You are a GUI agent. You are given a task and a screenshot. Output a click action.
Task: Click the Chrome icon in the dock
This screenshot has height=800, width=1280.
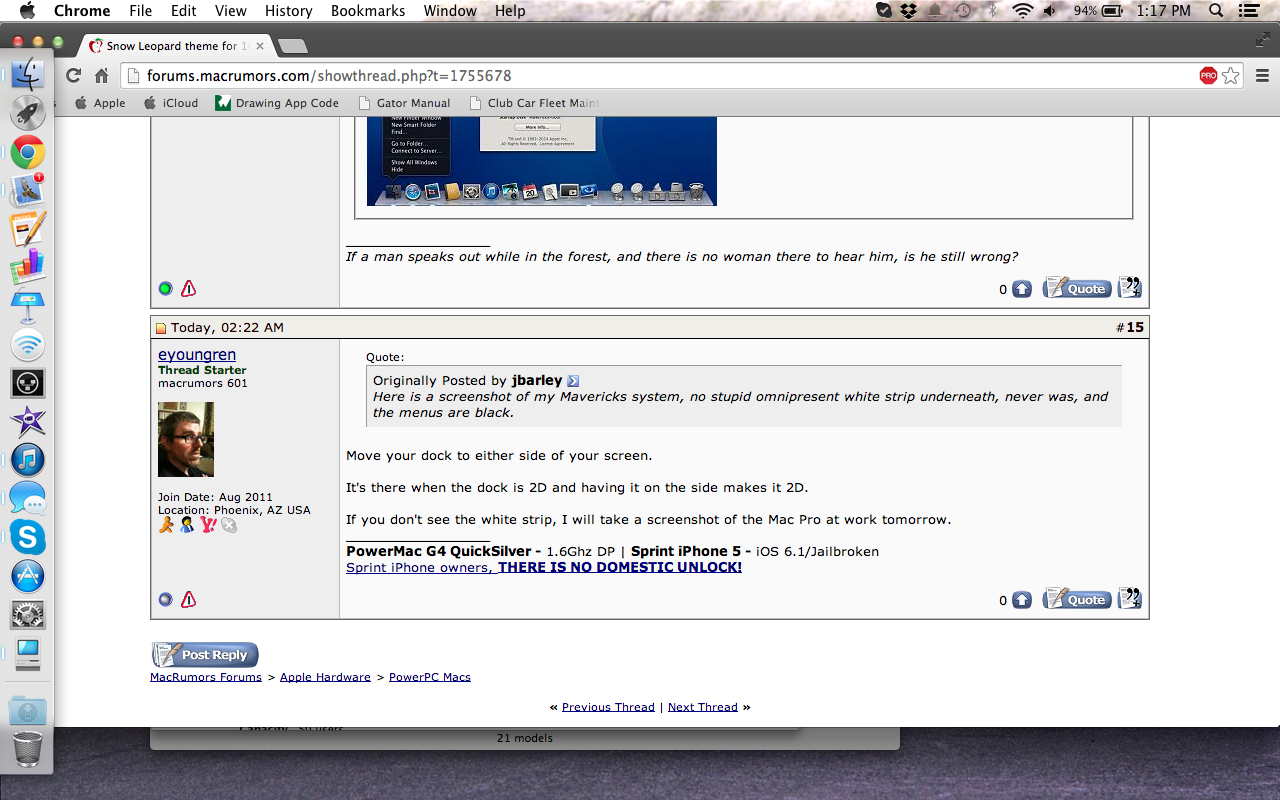[28, 152]
